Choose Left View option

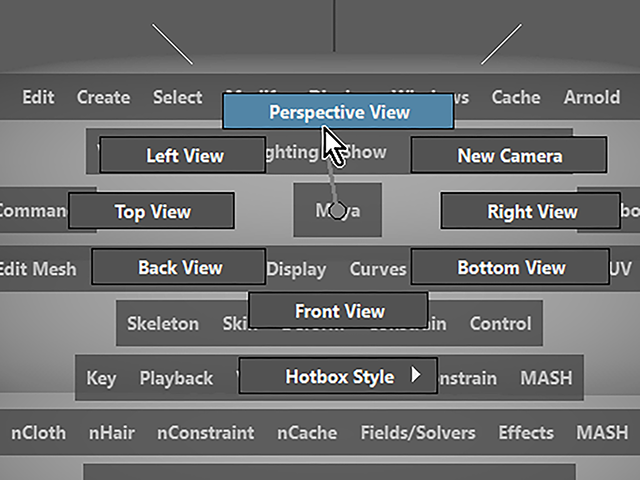point(183,155)
